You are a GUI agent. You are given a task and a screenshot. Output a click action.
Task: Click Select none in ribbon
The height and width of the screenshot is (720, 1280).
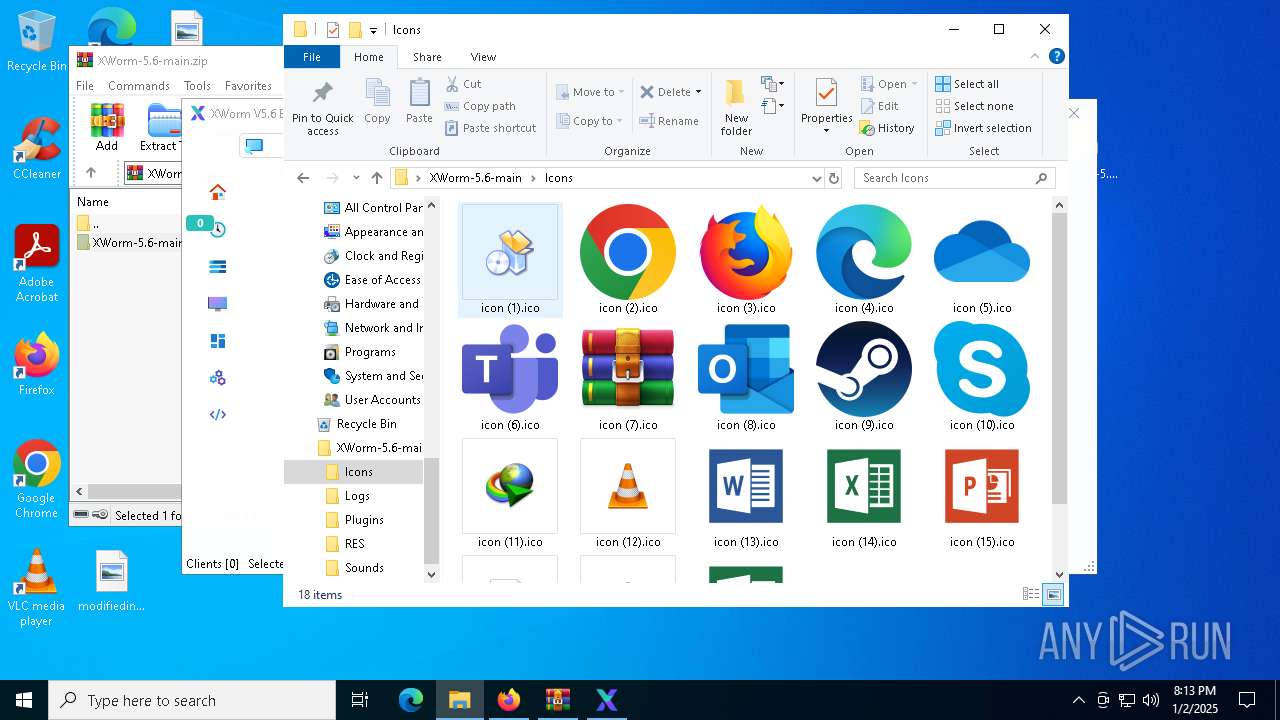pos(974,106)
